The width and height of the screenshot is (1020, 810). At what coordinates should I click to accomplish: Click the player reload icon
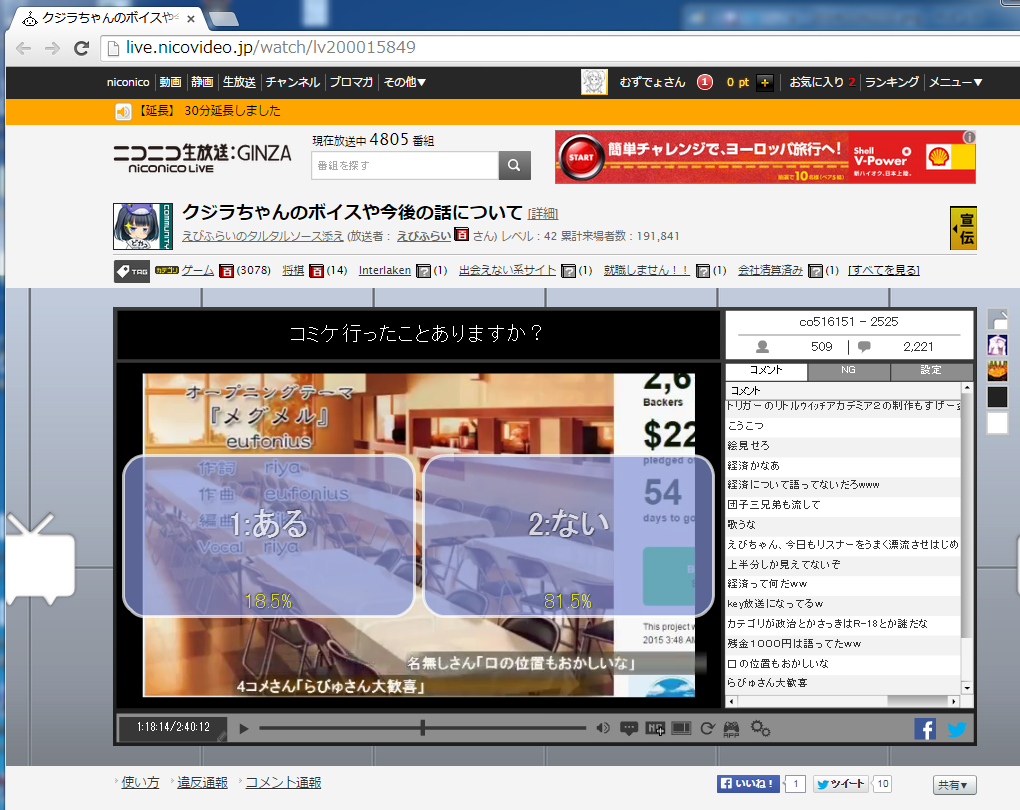pos(707,729)
